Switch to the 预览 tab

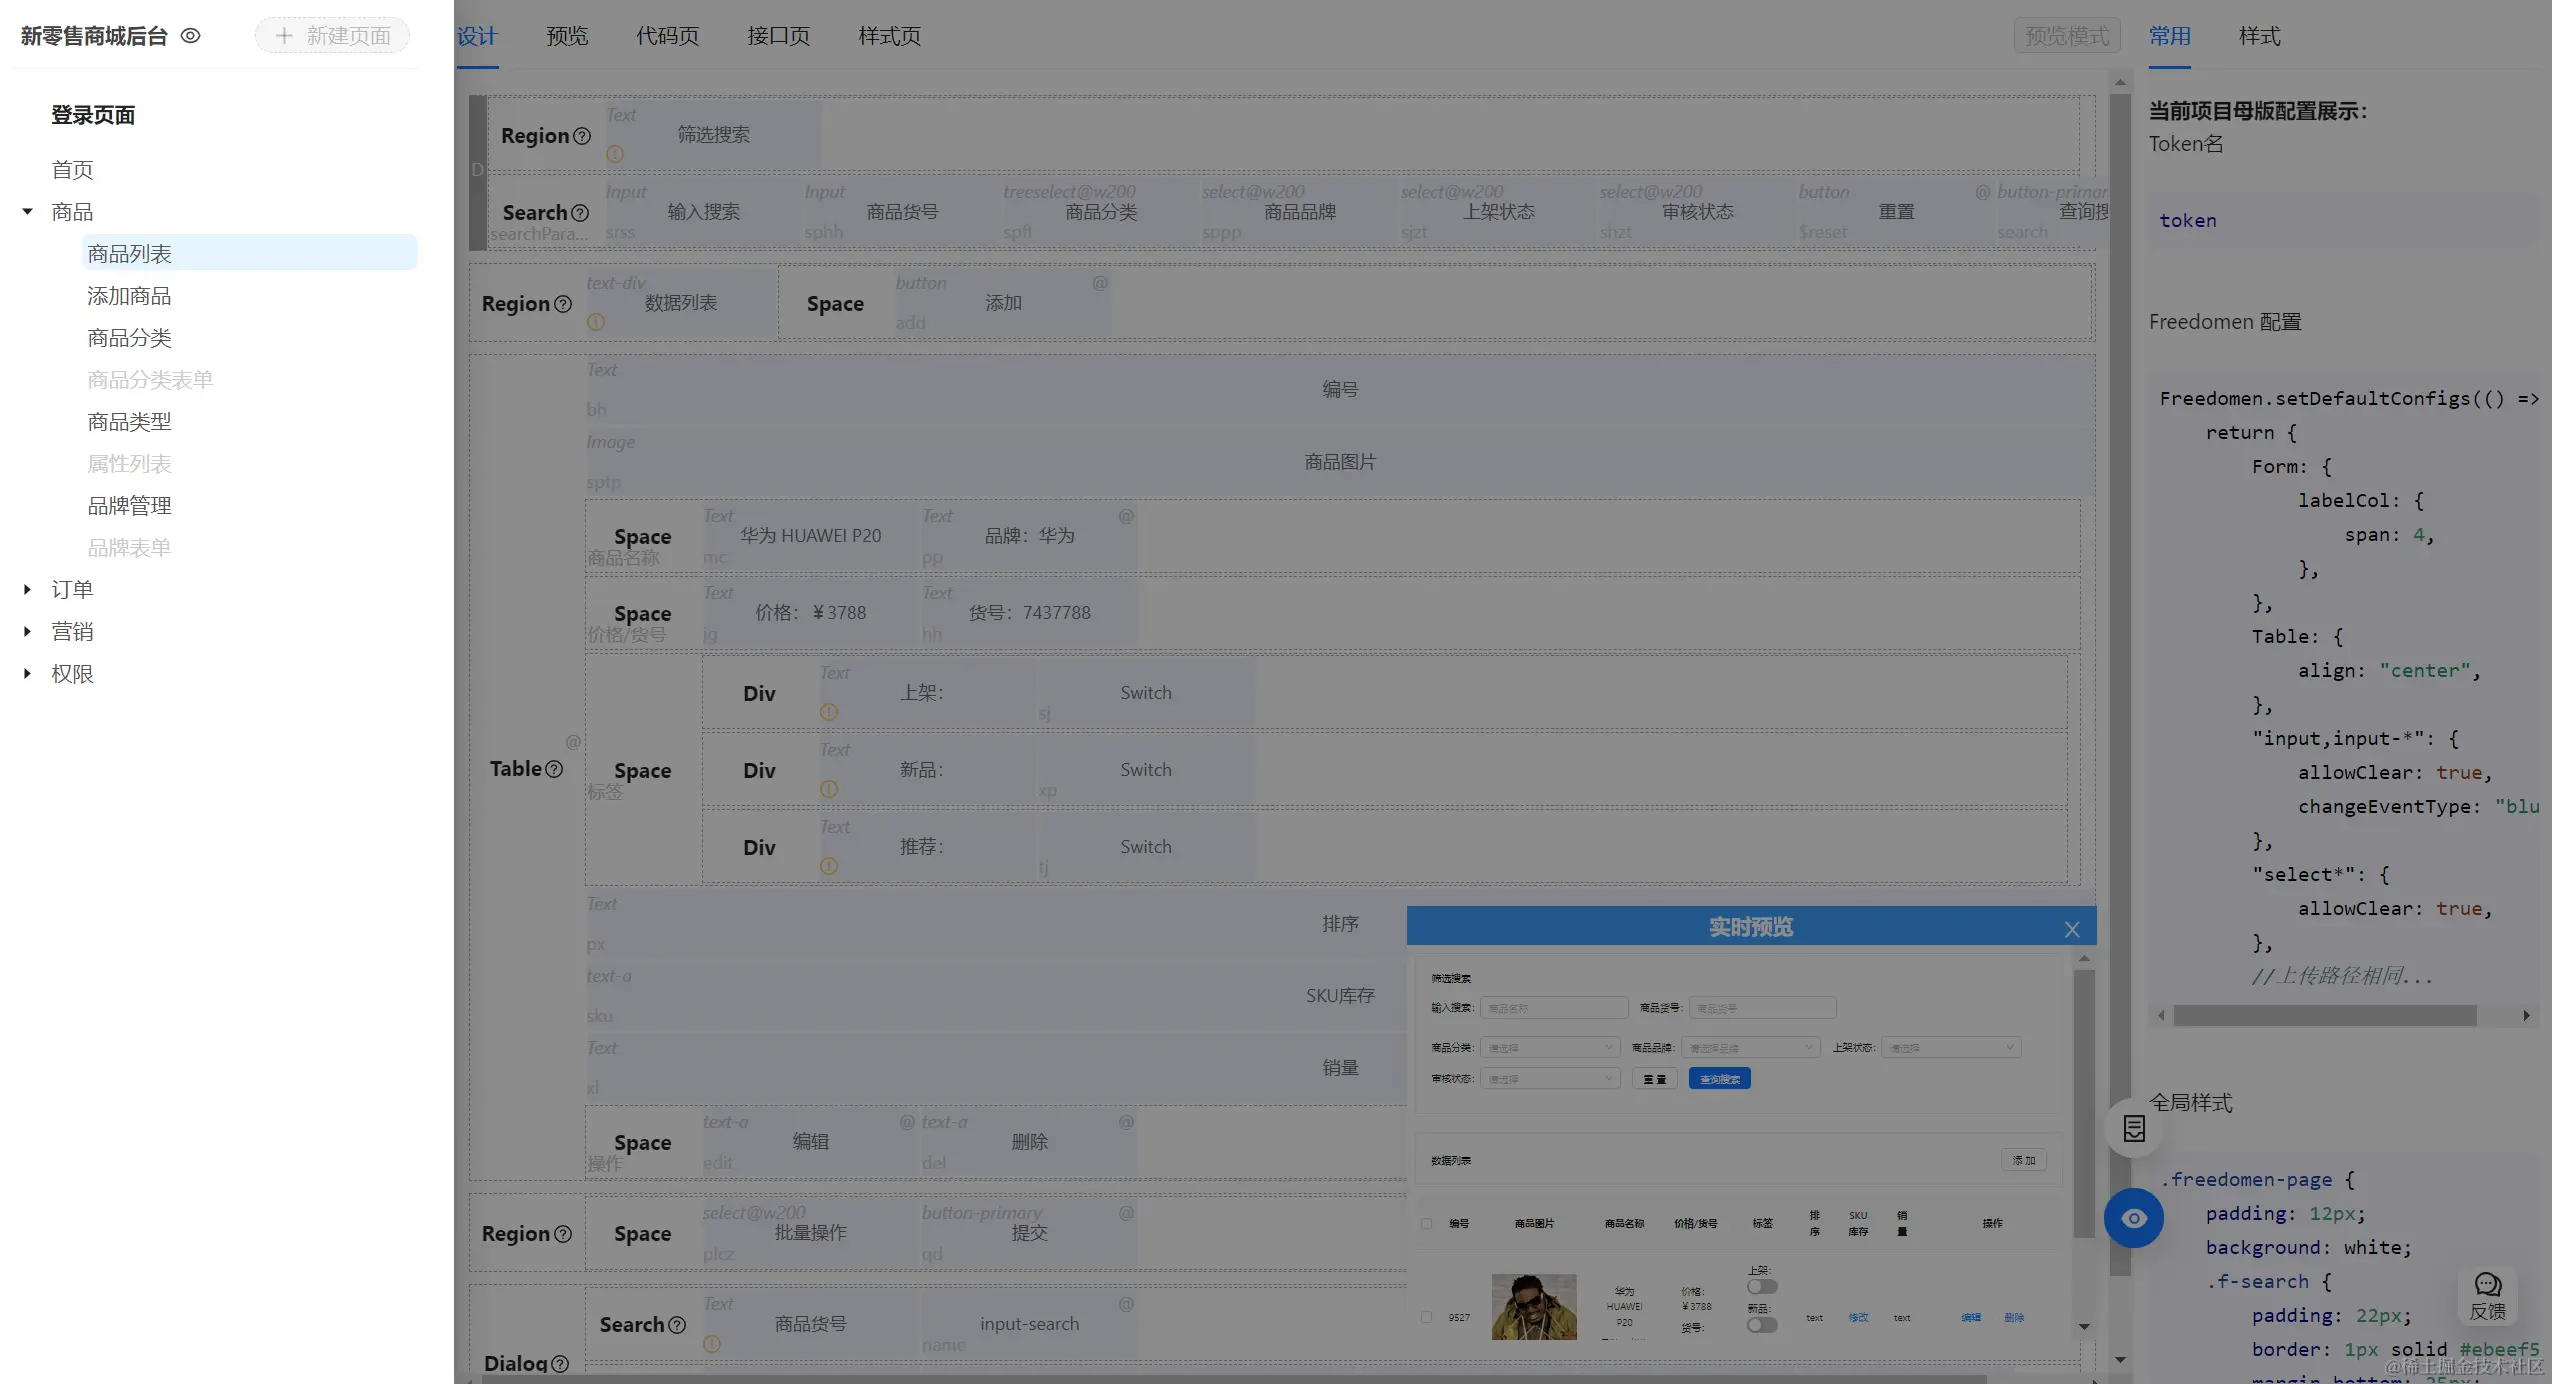[567, 36]
